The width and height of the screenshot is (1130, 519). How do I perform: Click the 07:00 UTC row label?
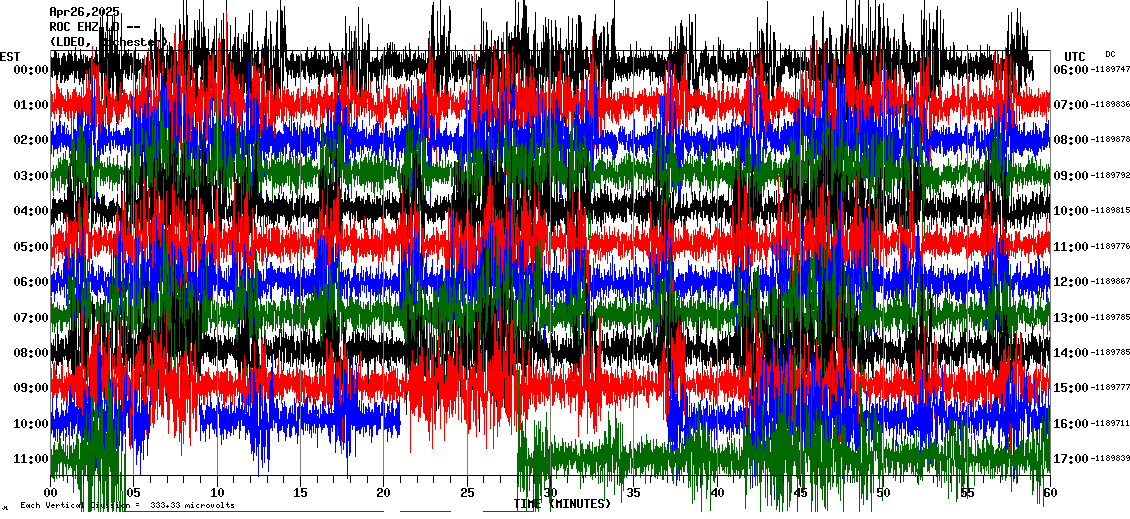tap(1071, 105)
